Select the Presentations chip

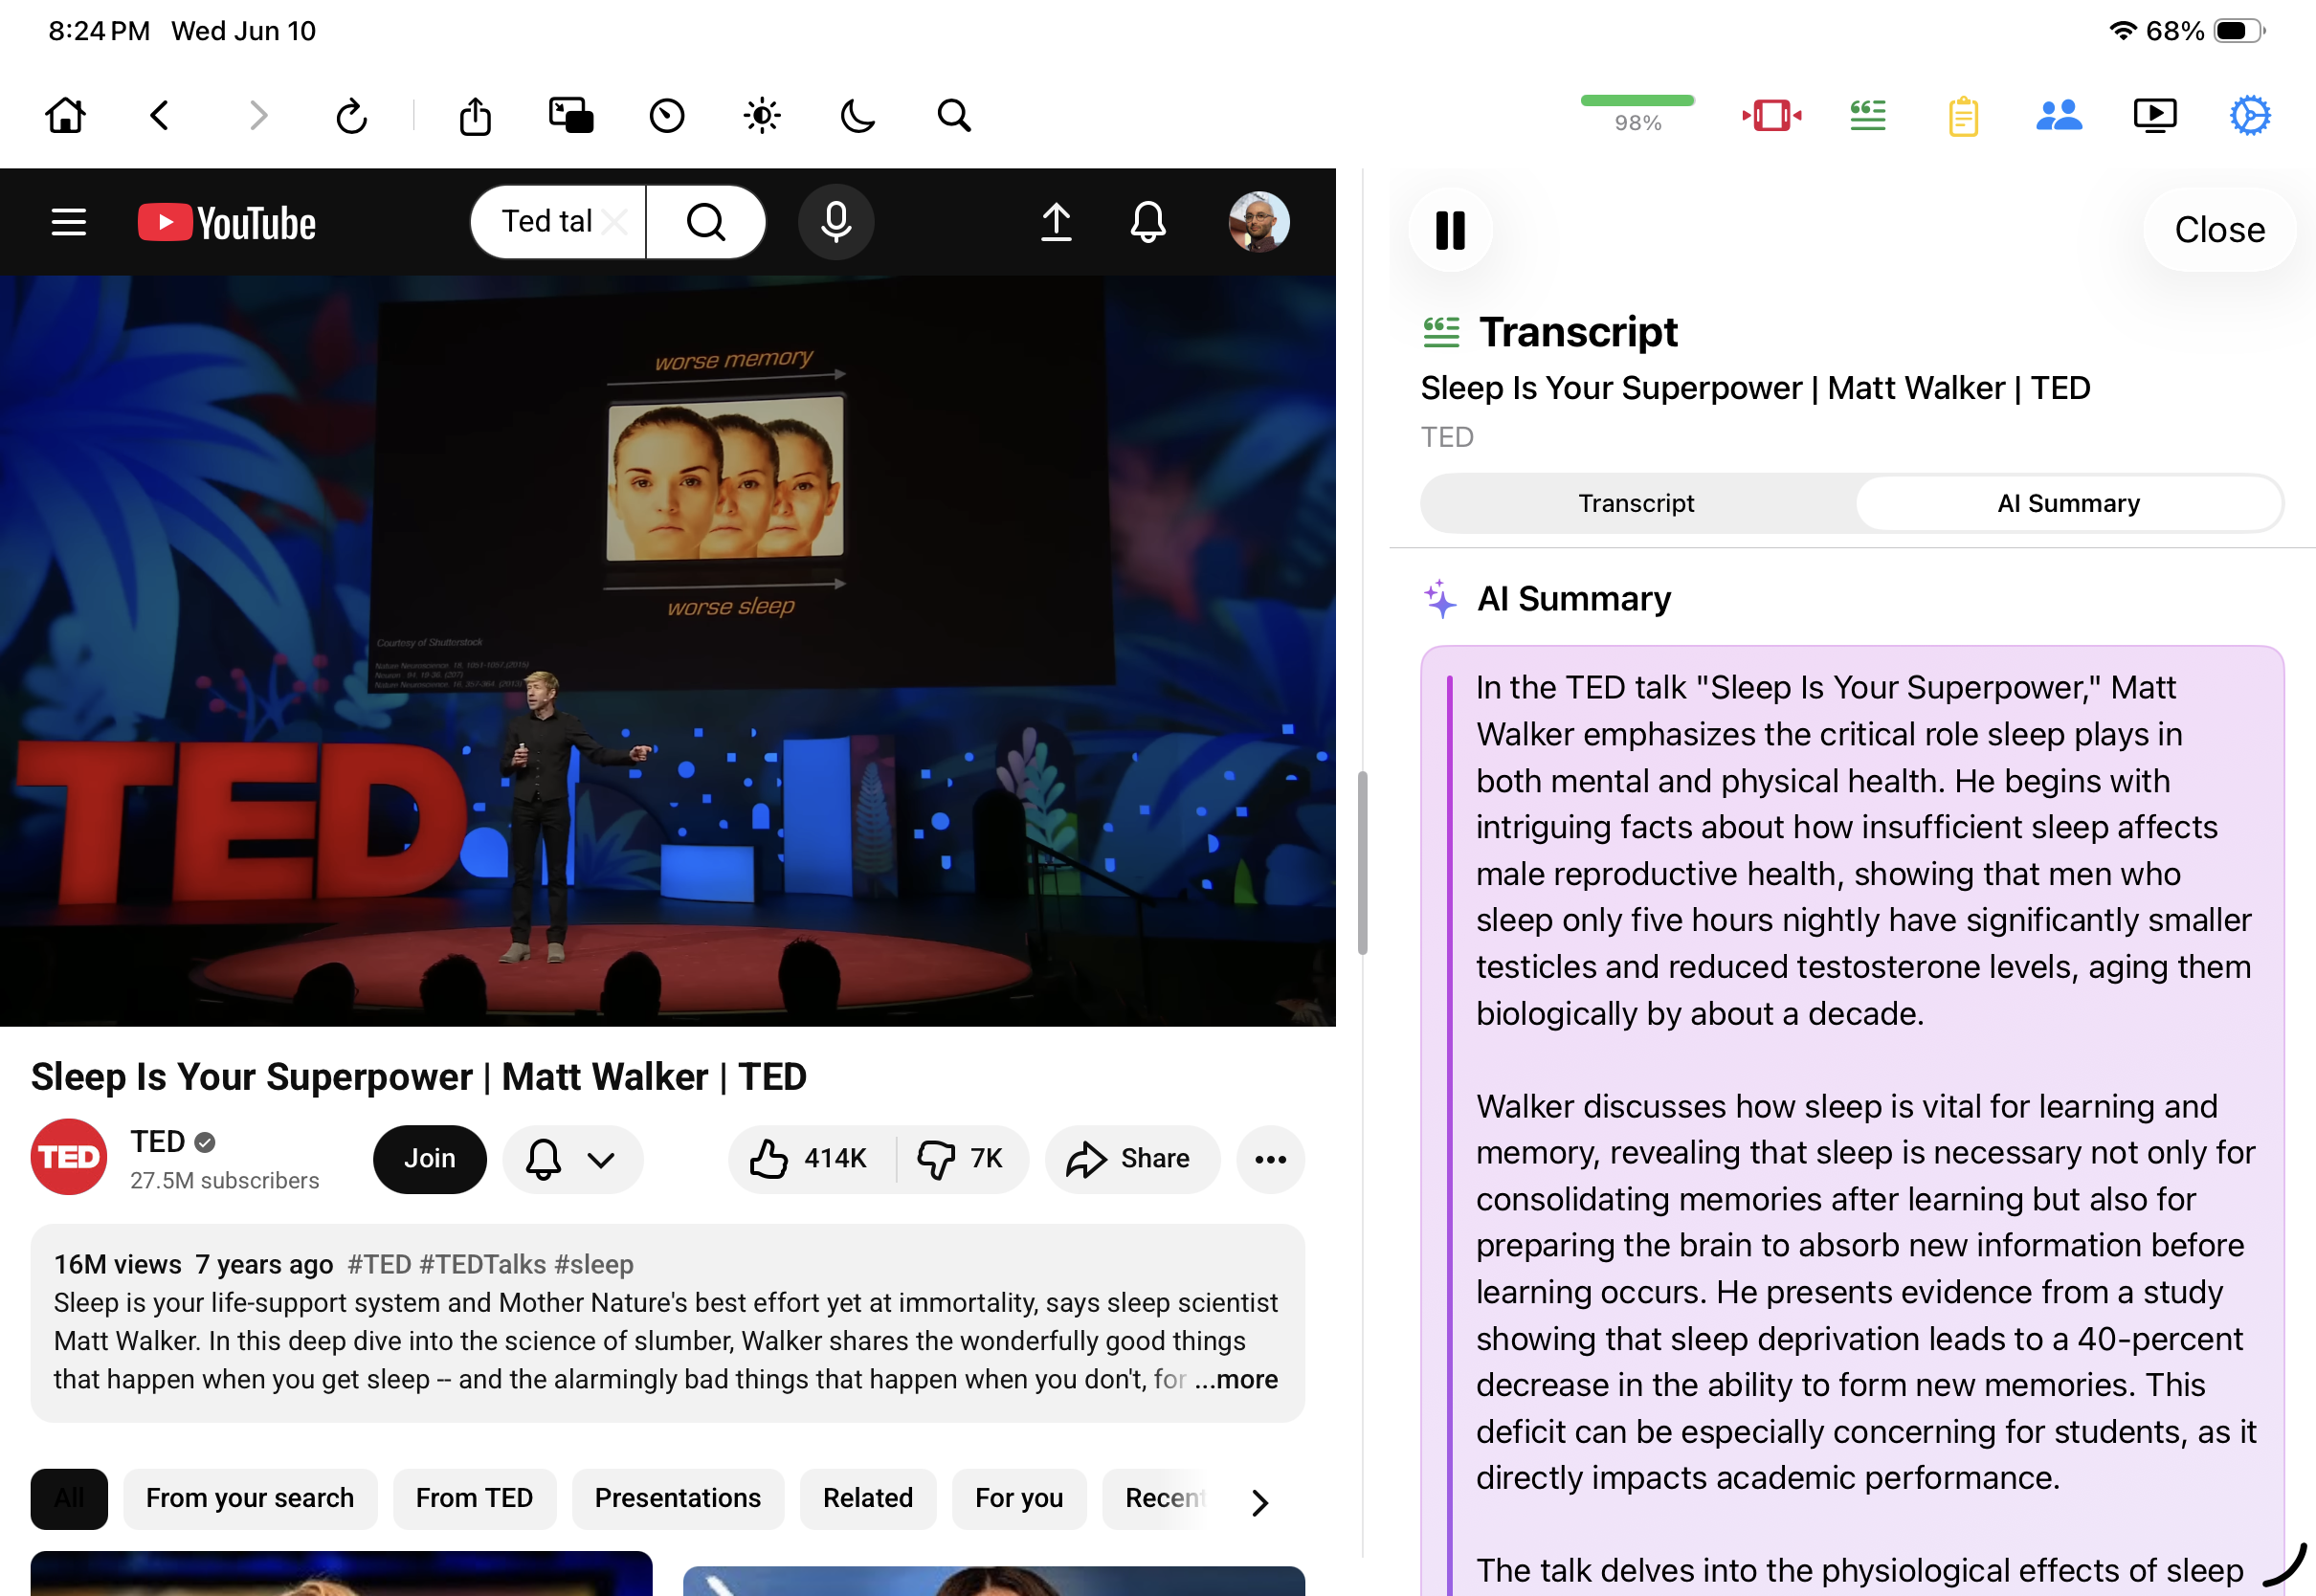pyautogui.click(x=678, y=1499)
